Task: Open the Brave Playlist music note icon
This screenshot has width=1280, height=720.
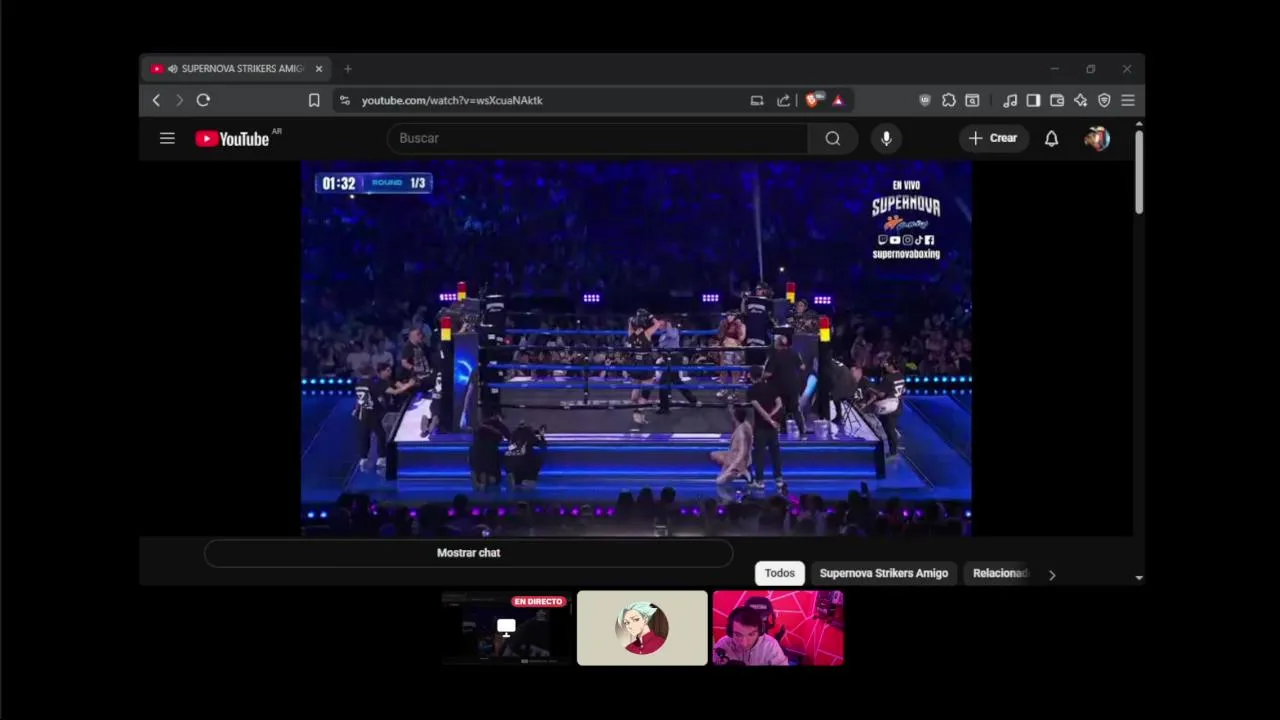Action: click(x=1010, y=100)
